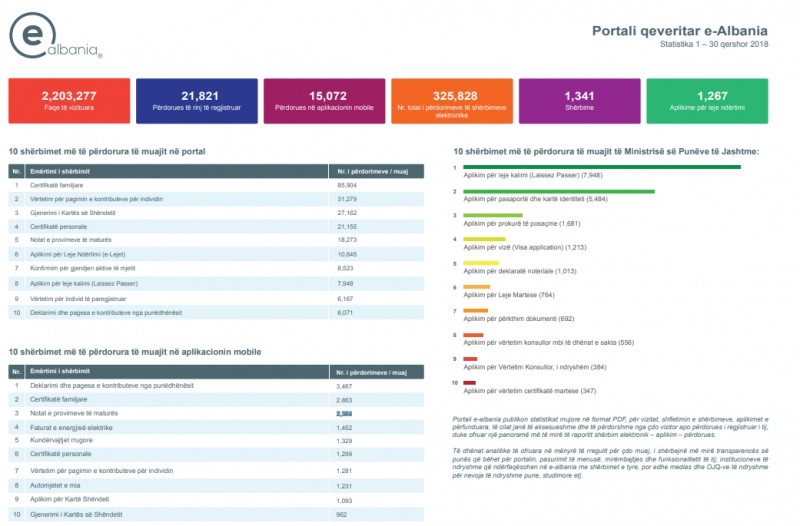Click the value 1,281 in mobile table
800x526 pixels.
click(344, 470)
